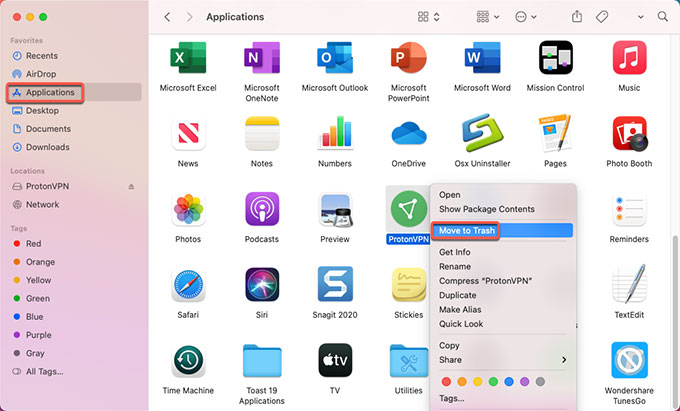
Task: Go back with the toolbar back arrow
Action: point(167,17)
